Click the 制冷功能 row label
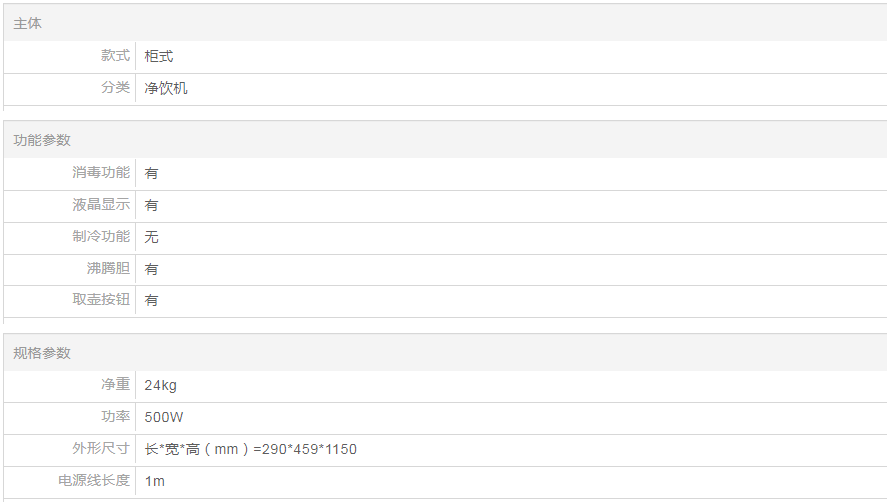 click(x=101, y=236)
